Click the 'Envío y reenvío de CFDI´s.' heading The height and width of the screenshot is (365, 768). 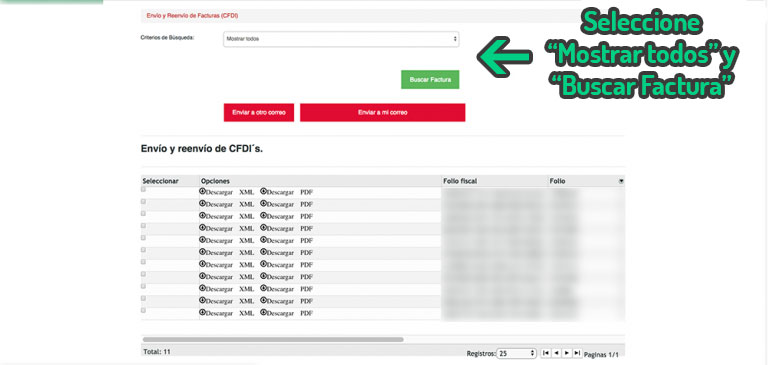click(202, 149)
